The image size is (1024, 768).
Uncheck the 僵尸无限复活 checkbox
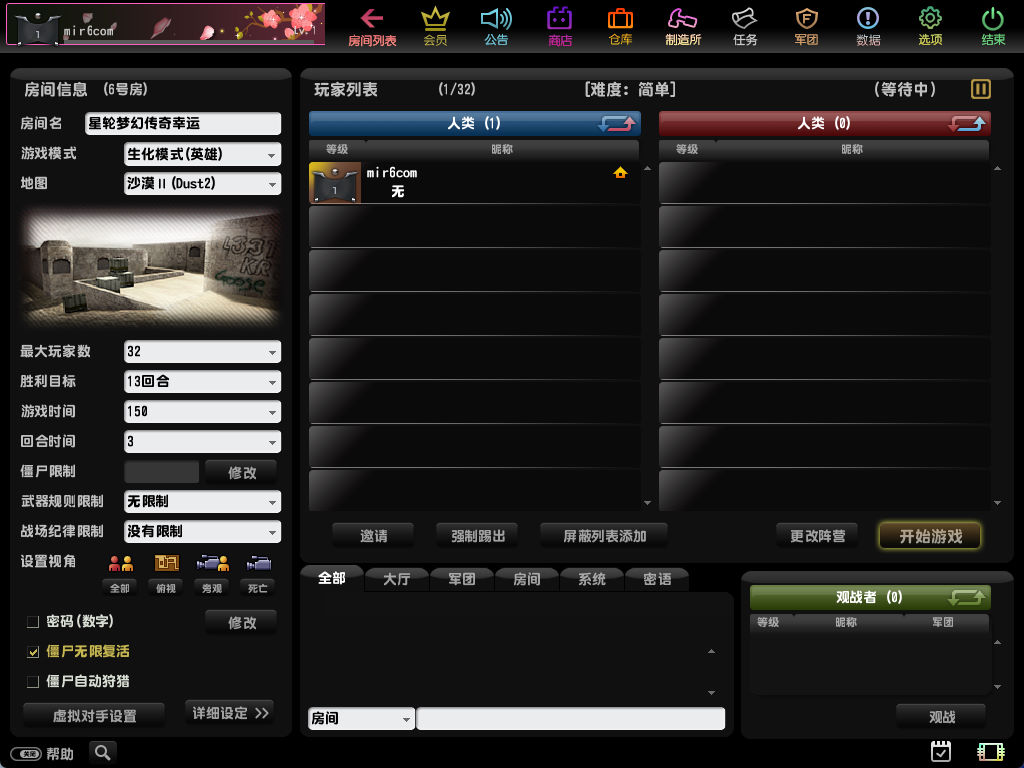[33, 652]
